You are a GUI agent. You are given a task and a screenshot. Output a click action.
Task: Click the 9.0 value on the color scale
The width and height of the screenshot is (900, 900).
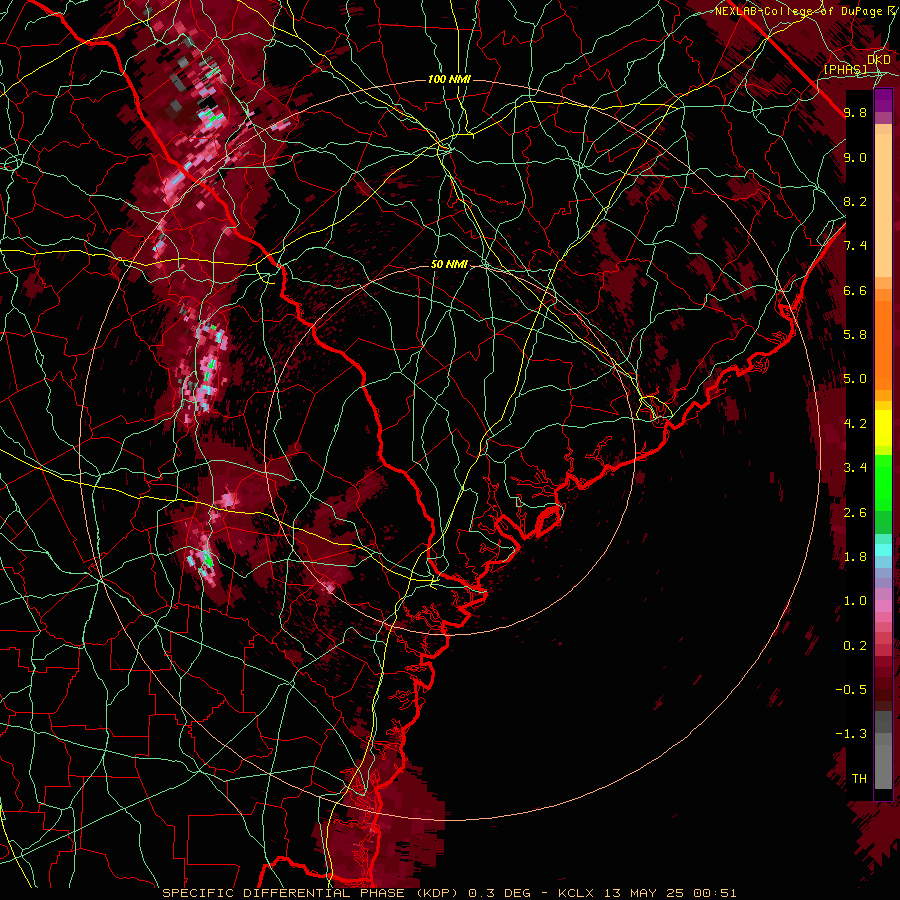tap(855, 157)
